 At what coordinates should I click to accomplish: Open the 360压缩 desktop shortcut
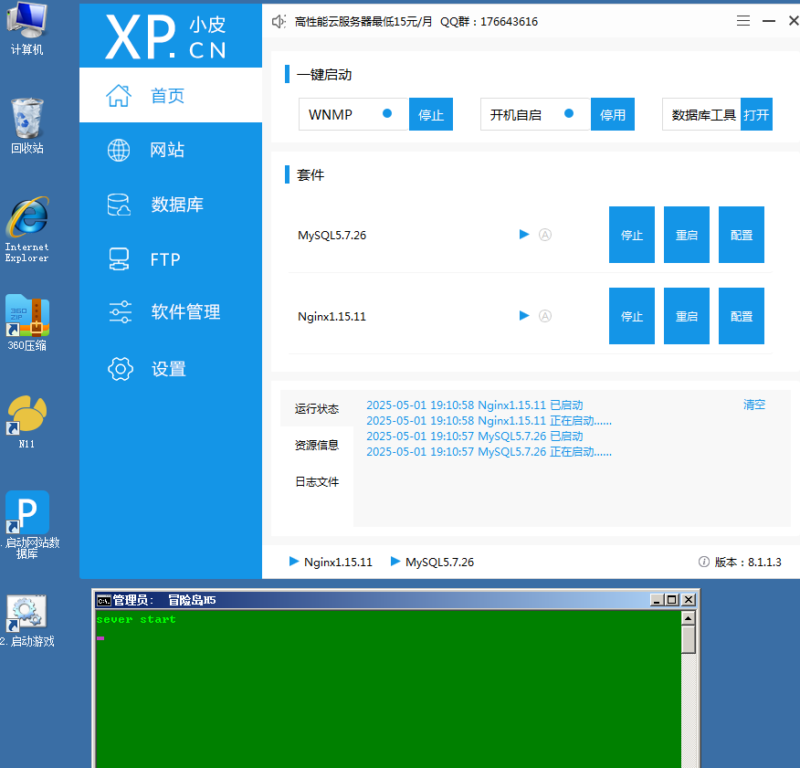[27, 318]
